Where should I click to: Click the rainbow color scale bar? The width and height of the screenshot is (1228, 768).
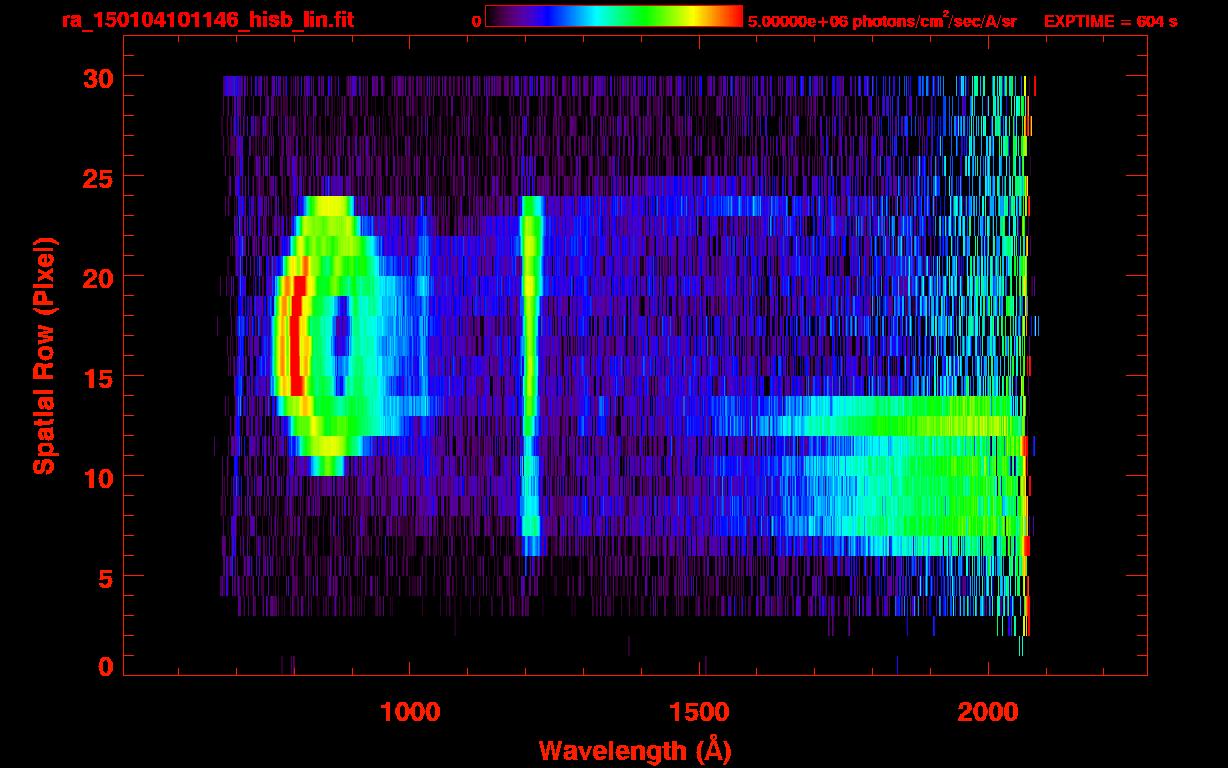coord(614,16)
